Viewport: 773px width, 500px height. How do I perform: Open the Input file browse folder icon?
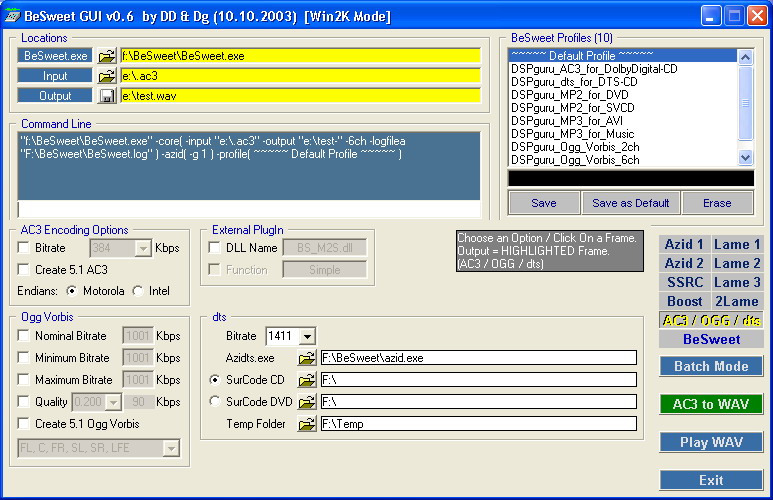click(x=106, y=76)
